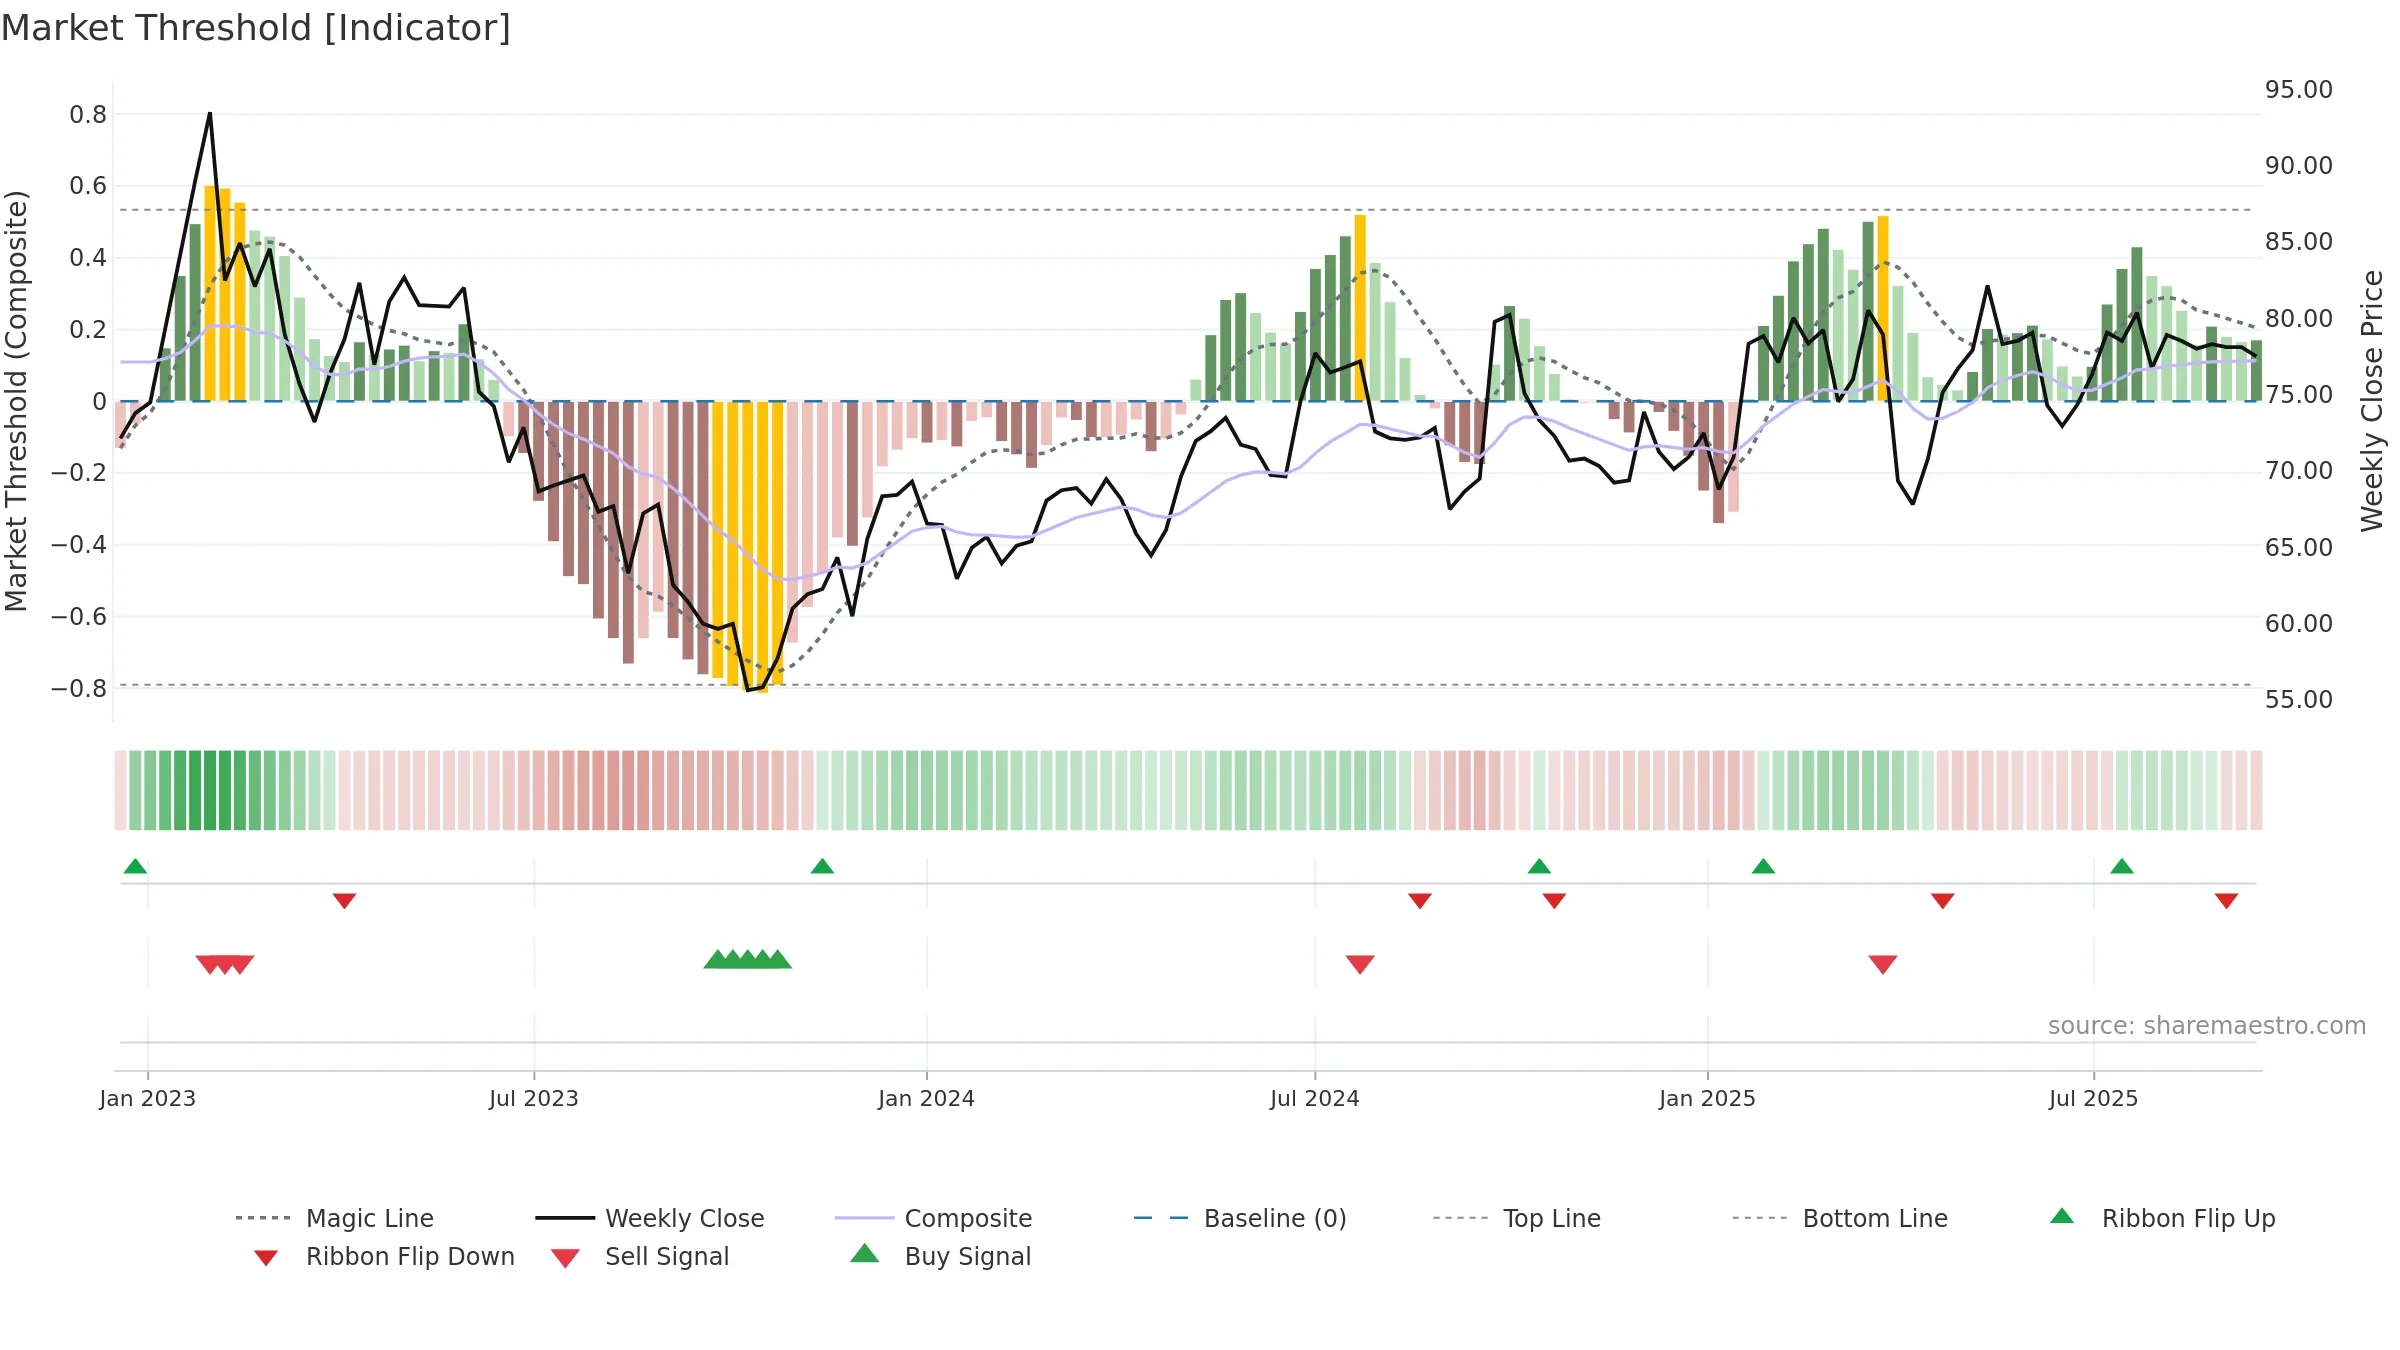Viewport: 2400px width, 1350px height.
Task: Click the 55.00 price axis tick label
Action: 2299,700
